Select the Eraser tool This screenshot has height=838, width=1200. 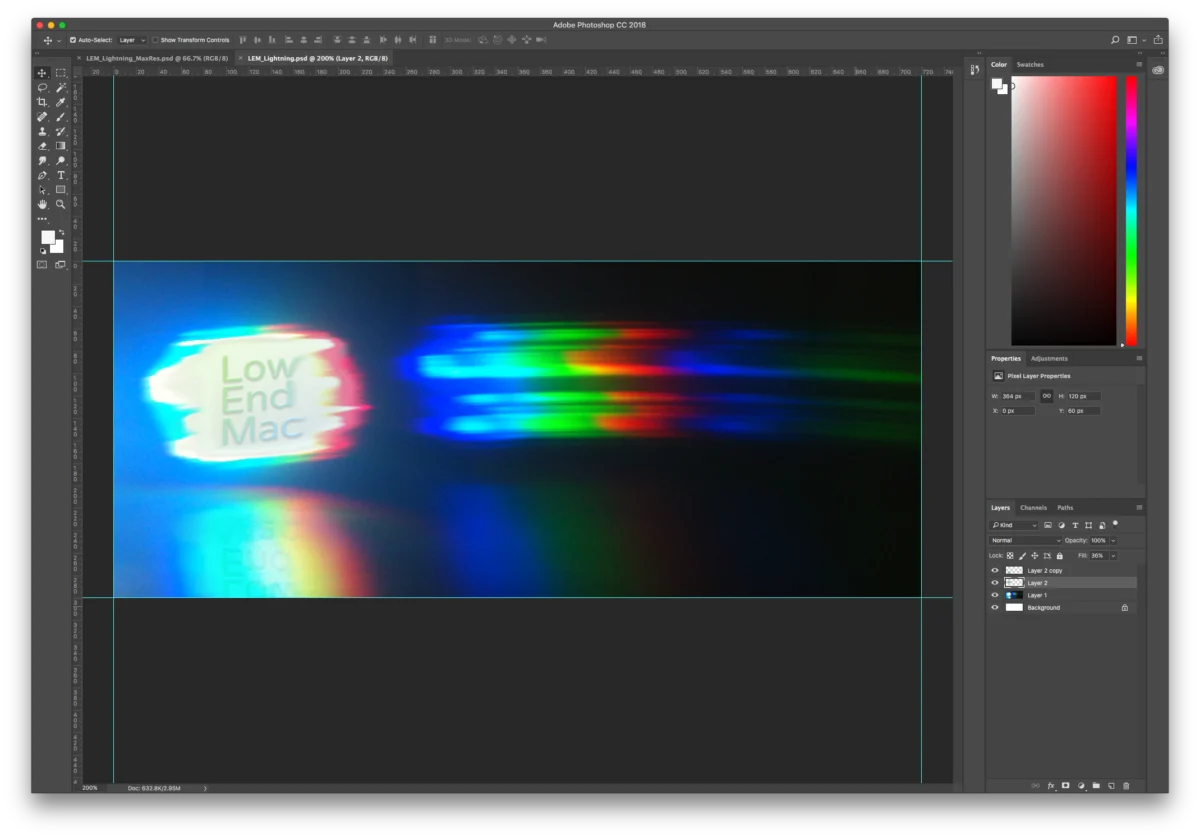(x=42, y=146)
